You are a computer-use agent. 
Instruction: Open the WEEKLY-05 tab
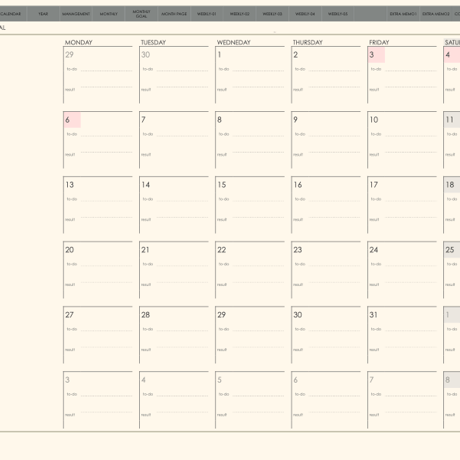(x=337, y=14)
